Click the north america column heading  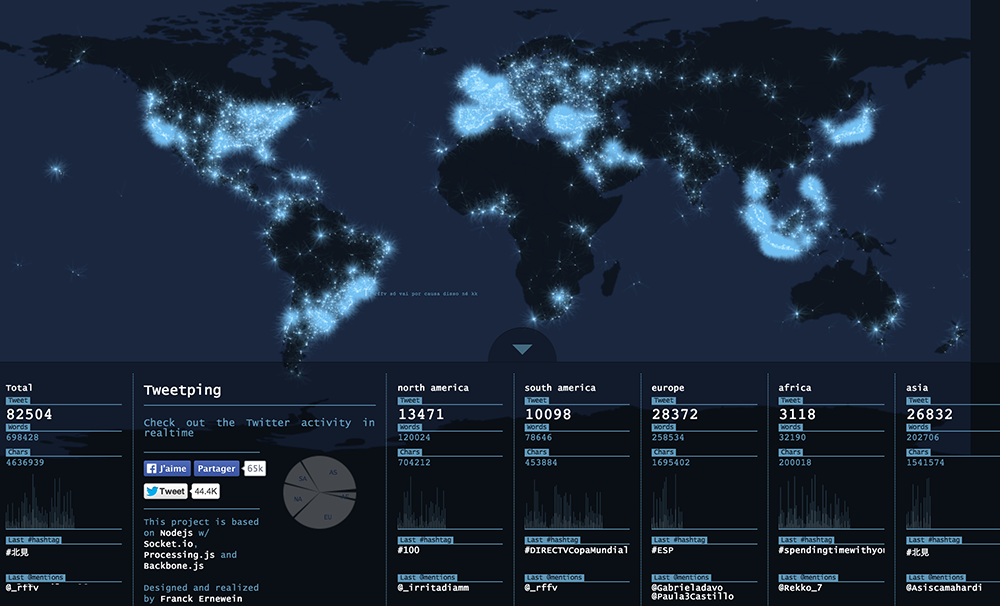point(433,388)
